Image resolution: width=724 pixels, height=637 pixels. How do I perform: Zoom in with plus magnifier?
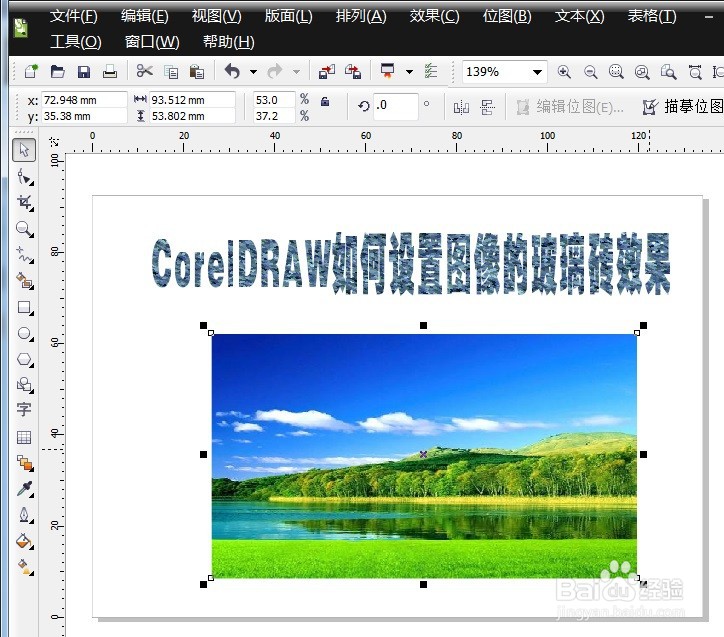(564, 72)
